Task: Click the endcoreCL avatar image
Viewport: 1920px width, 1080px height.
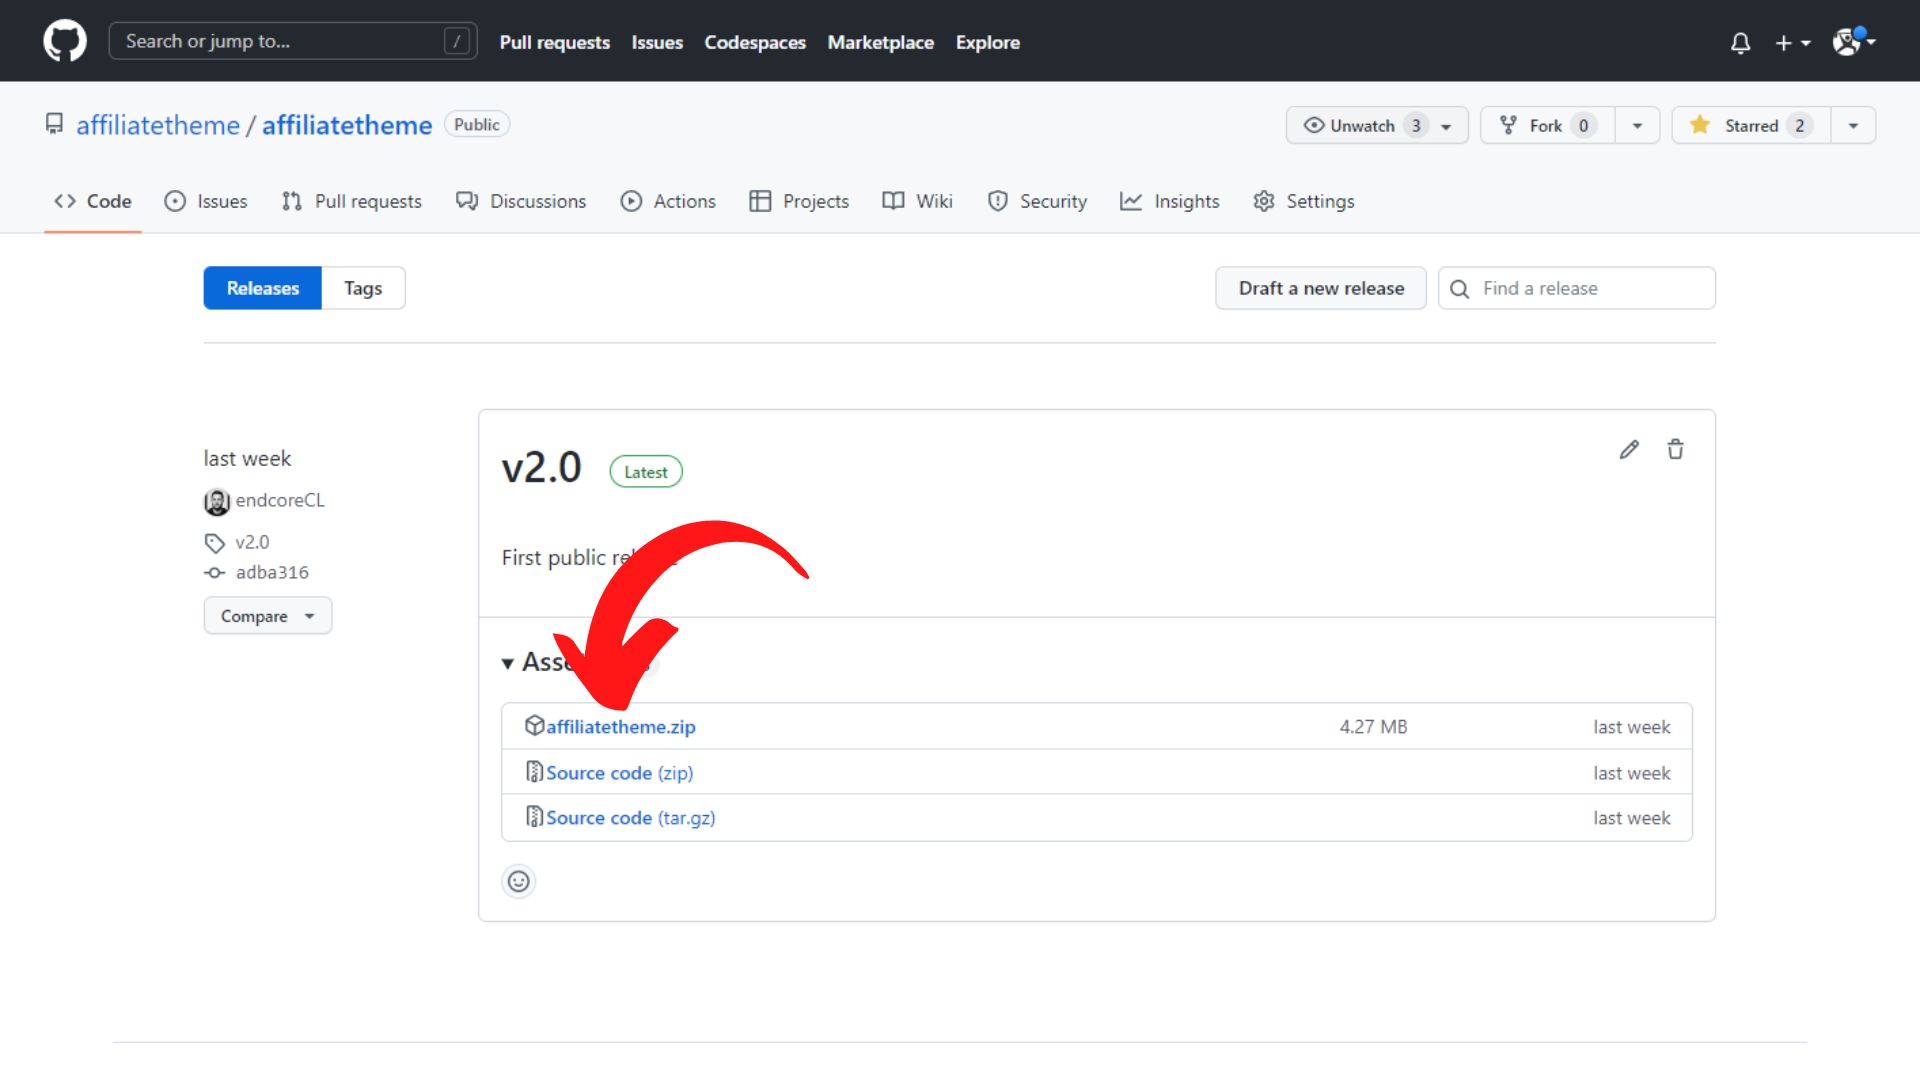Action: click(217, 501)
